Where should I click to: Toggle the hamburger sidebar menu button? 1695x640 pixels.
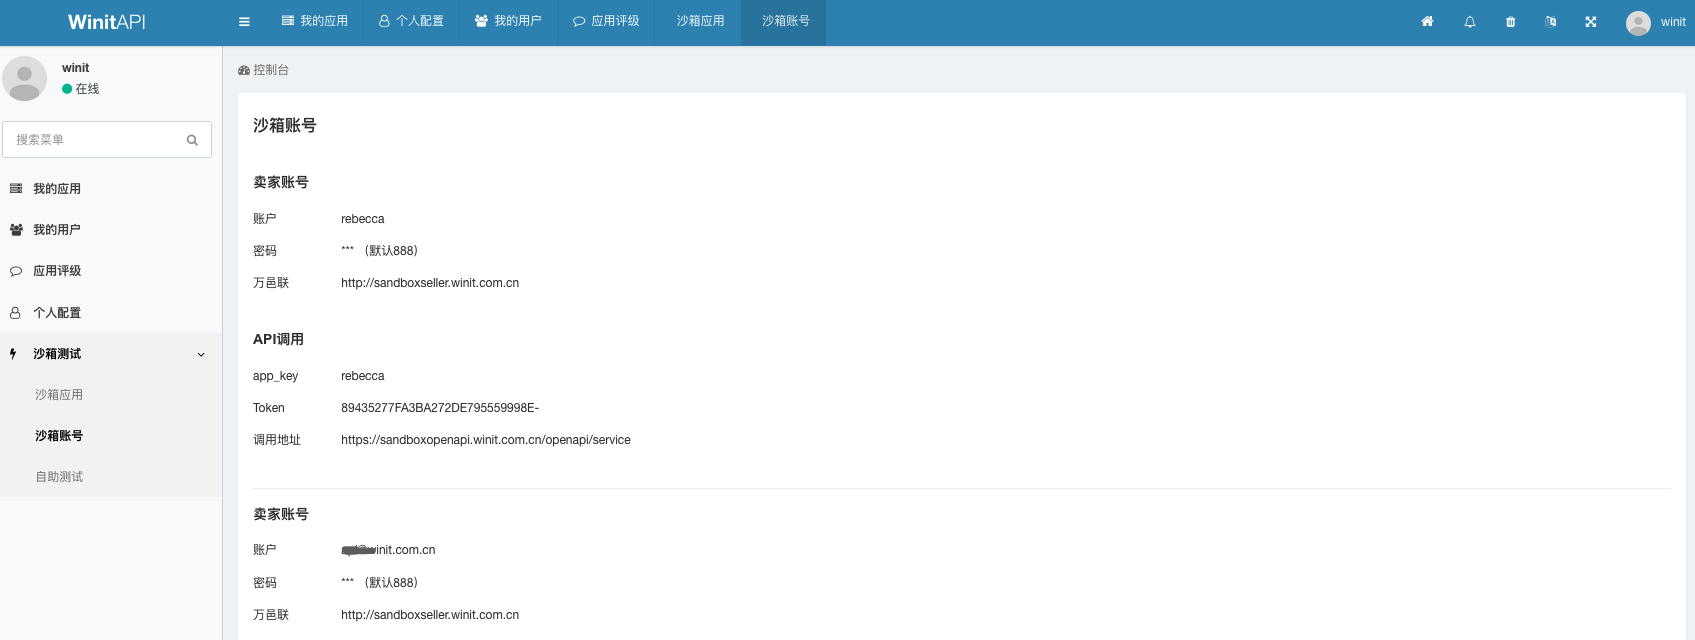[244, 22]
